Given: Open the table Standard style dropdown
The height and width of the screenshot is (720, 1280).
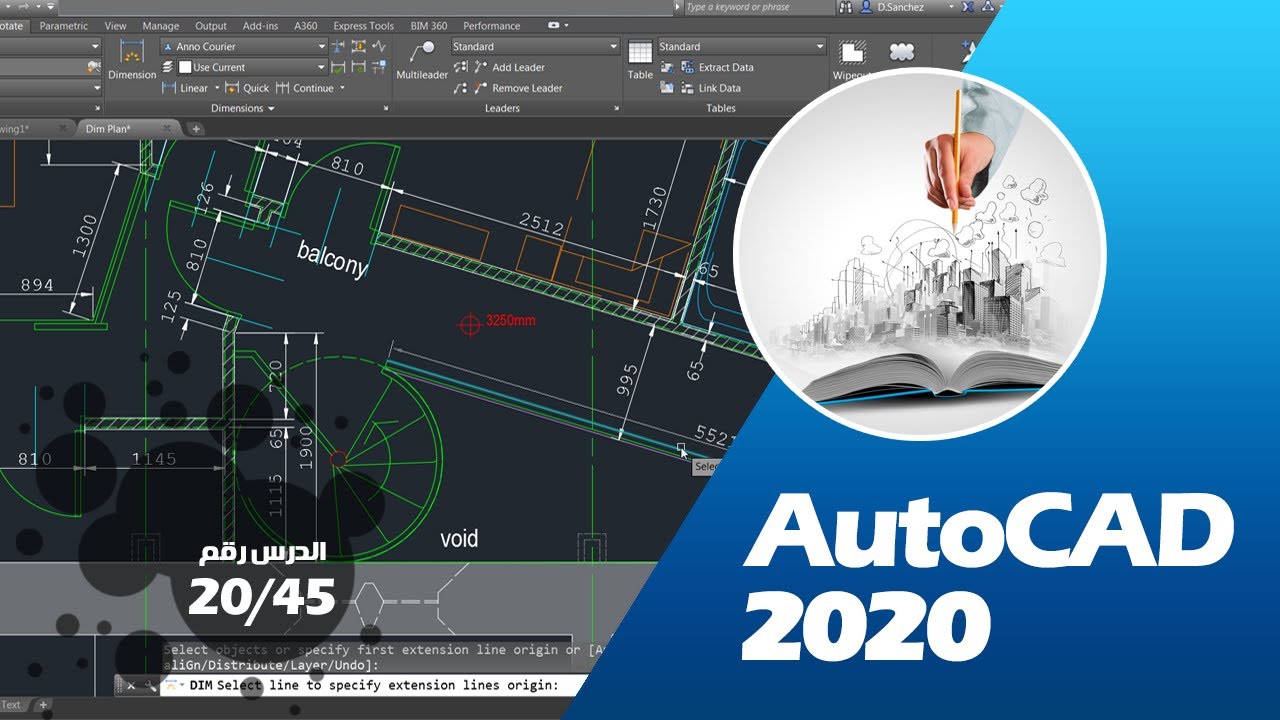Looking at the screenshot, I should click(820, 46).
